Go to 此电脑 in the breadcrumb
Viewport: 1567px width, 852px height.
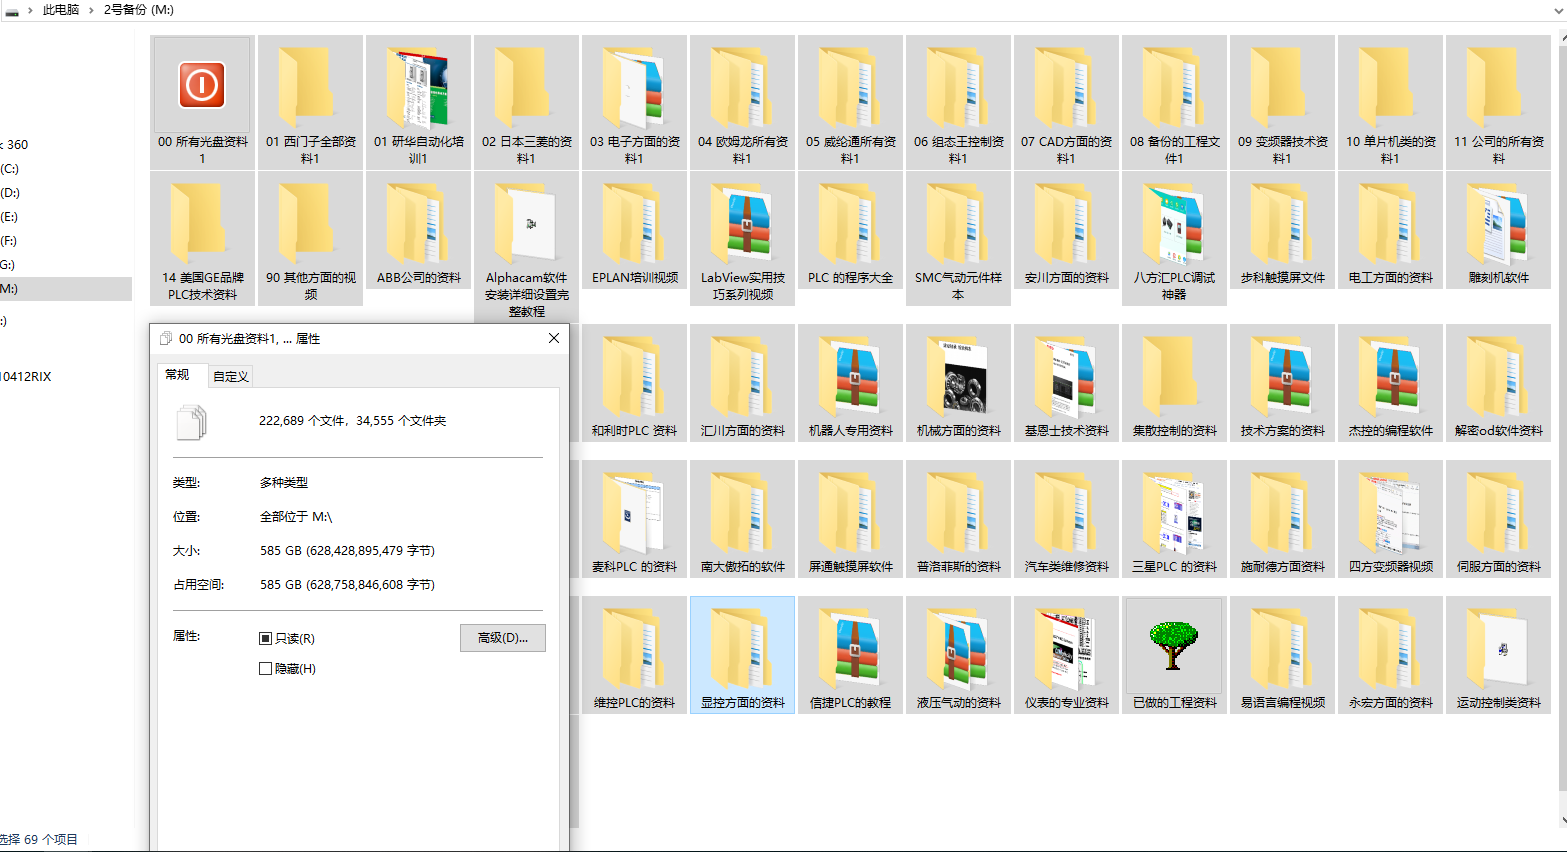coord(60,10)
